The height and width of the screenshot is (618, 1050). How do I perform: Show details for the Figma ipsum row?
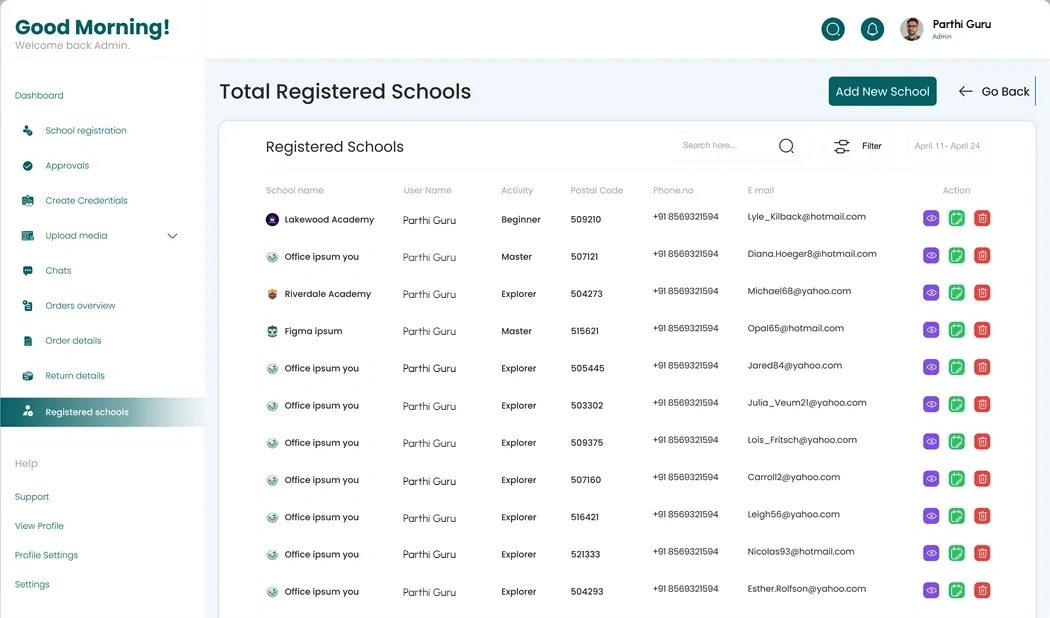click(x=931, y=330)
